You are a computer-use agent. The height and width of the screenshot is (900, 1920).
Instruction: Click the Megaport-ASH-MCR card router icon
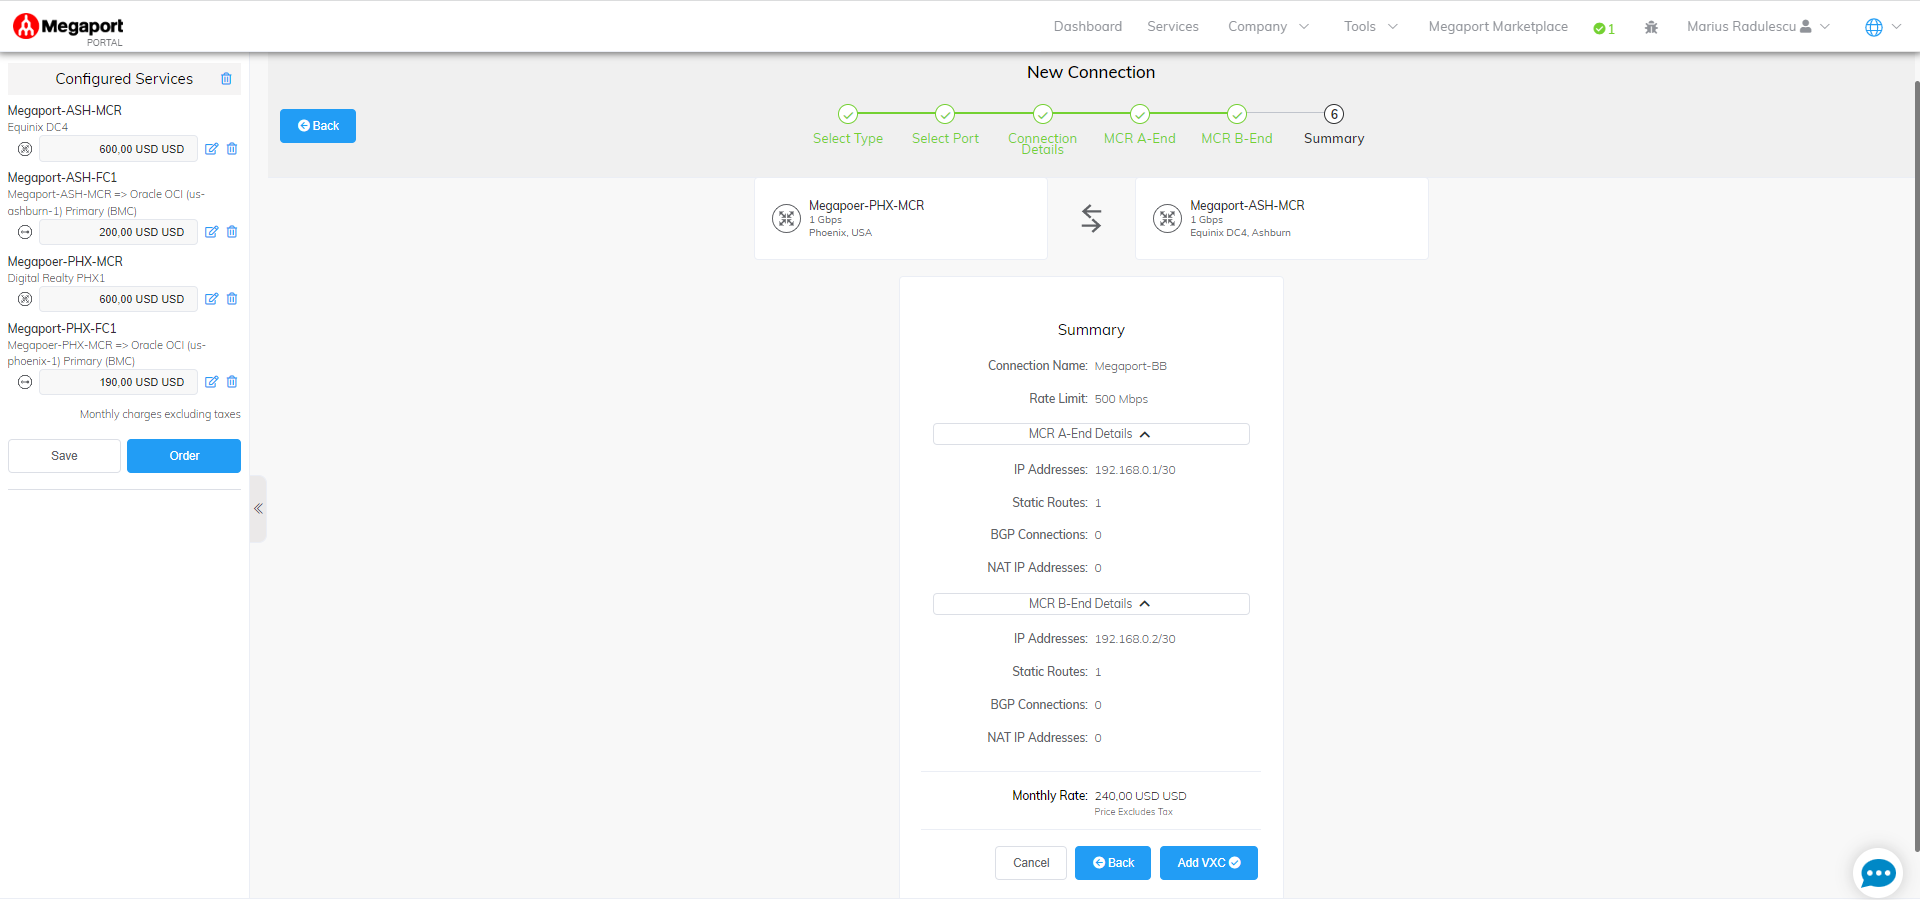pyautogui.click(x=1167, y=218)
